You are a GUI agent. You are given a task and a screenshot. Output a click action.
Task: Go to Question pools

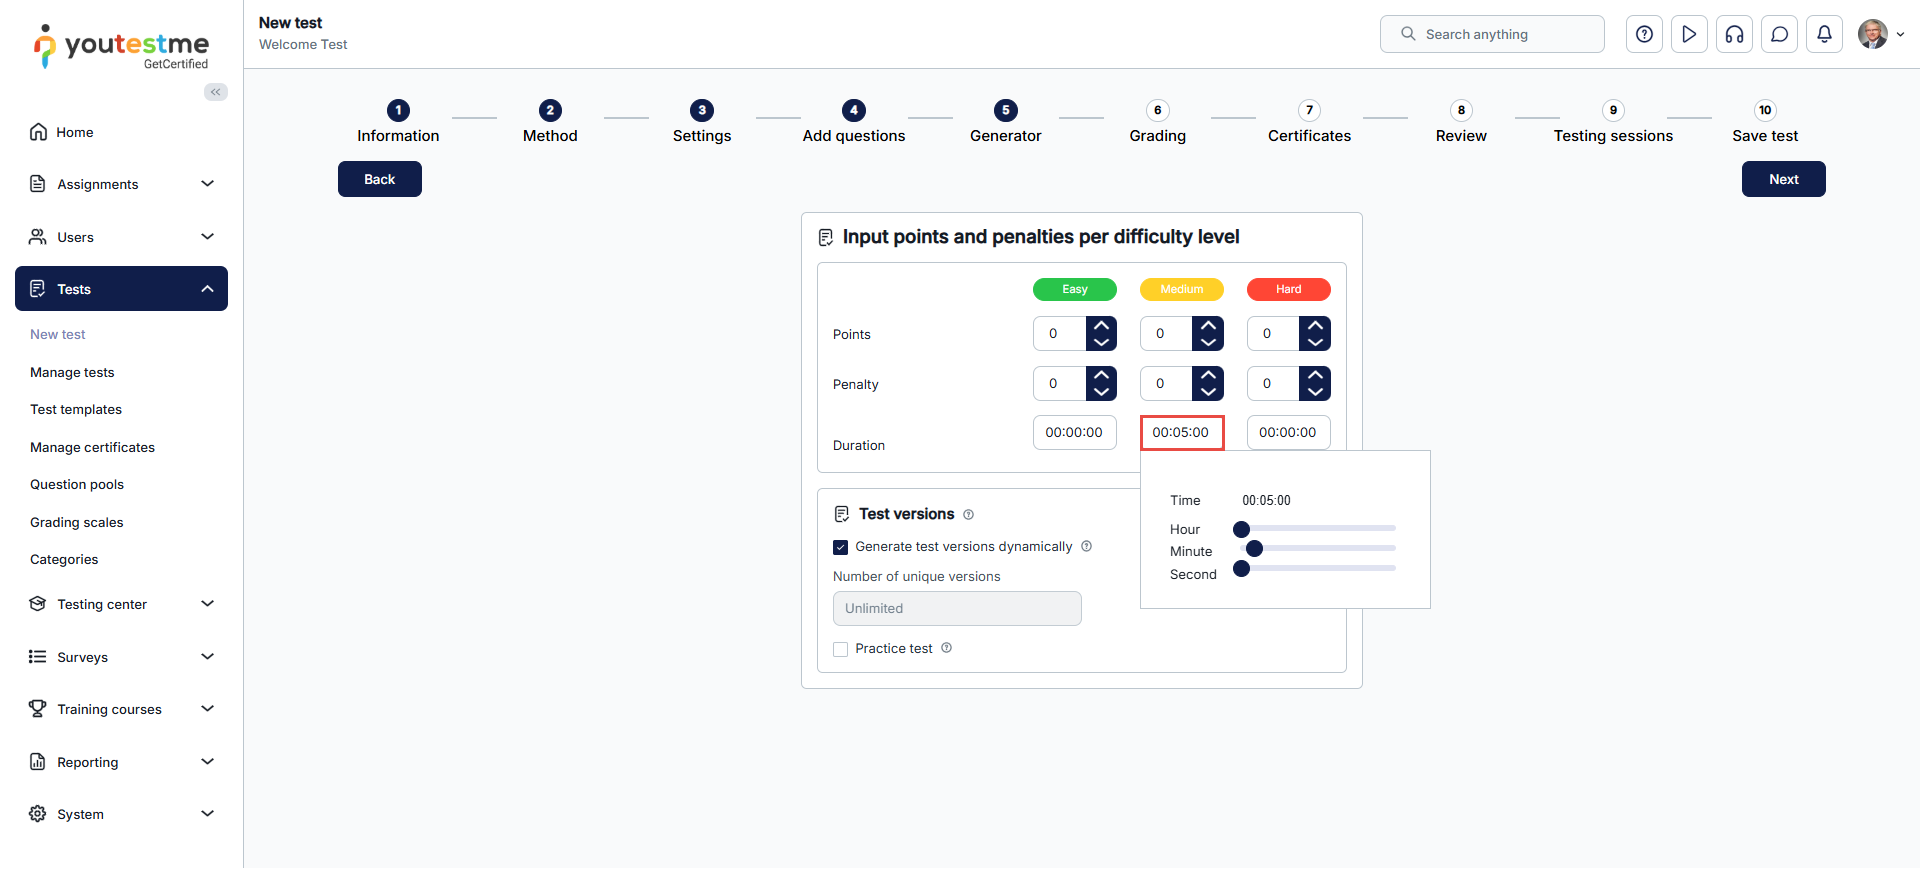click(x=77, y=484)
